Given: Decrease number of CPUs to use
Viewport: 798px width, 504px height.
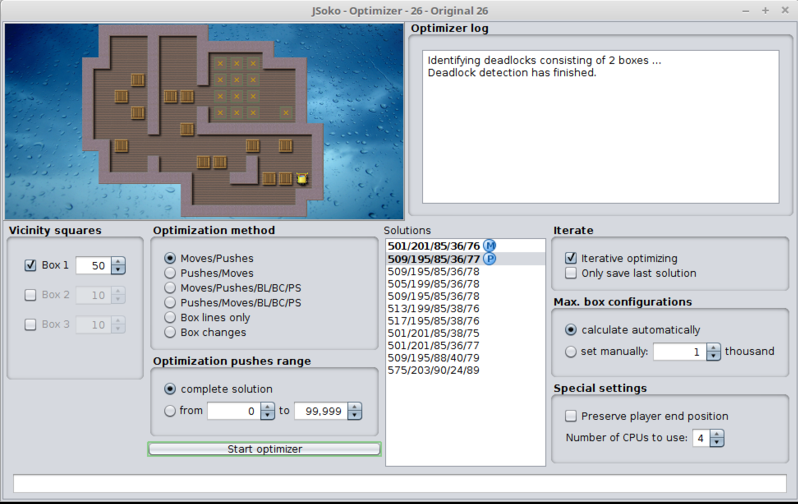Looking at the screenshot, I should [717, 442].
